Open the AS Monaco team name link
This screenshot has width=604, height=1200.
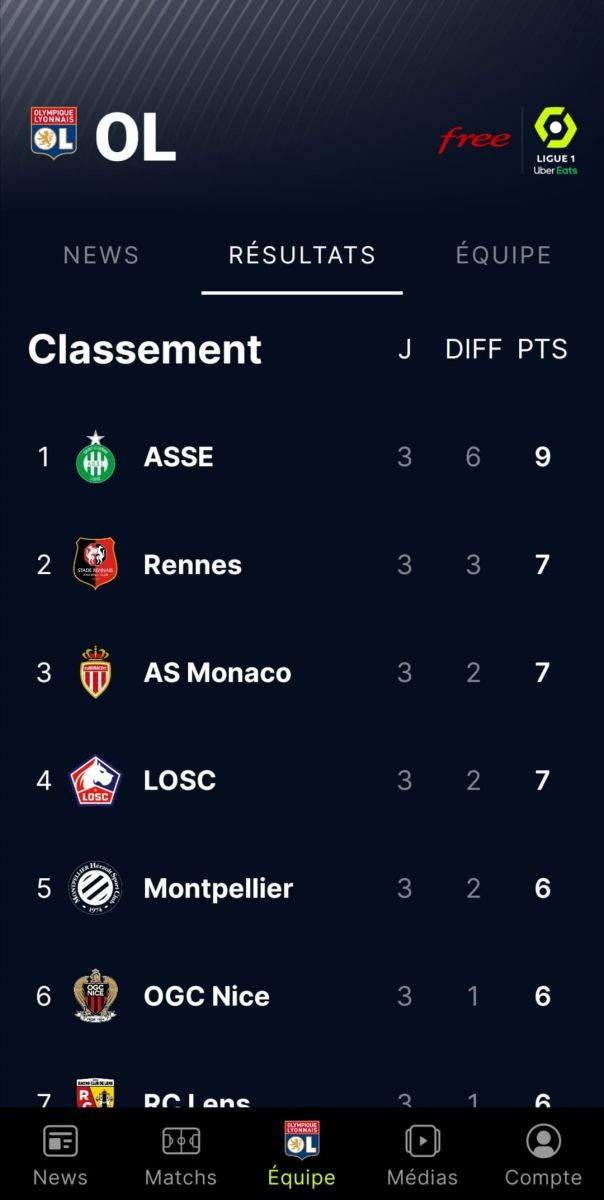(217, 673)
